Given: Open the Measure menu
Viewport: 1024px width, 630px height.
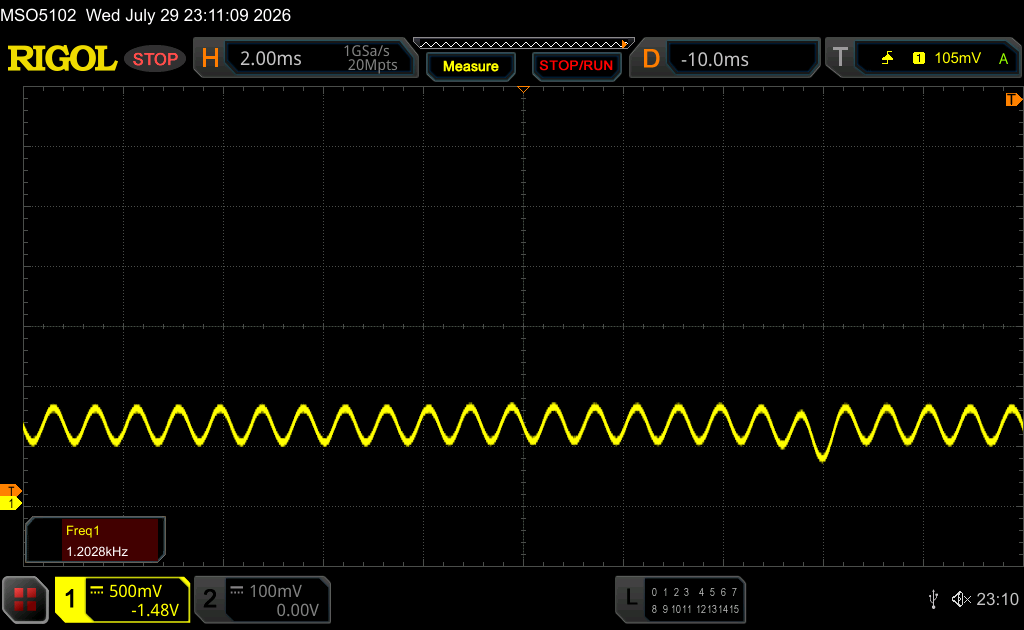Looking at the screenshot, I should pos(470,67).
